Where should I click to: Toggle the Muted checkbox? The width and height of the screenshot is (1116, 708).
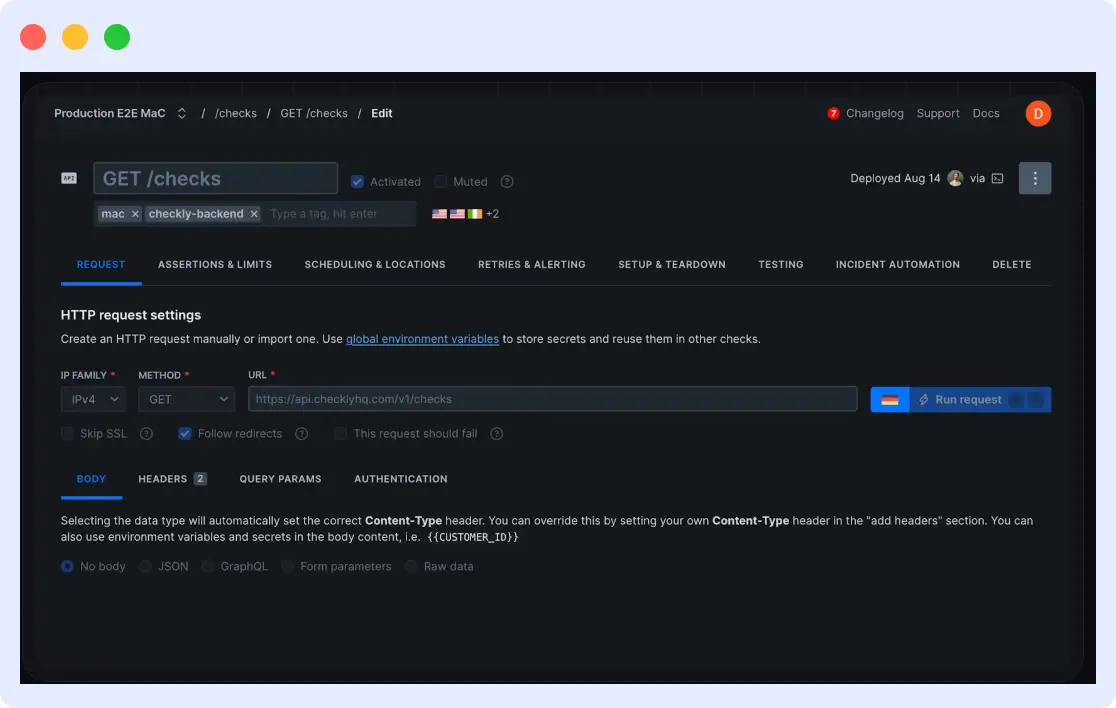coord(441,181)
